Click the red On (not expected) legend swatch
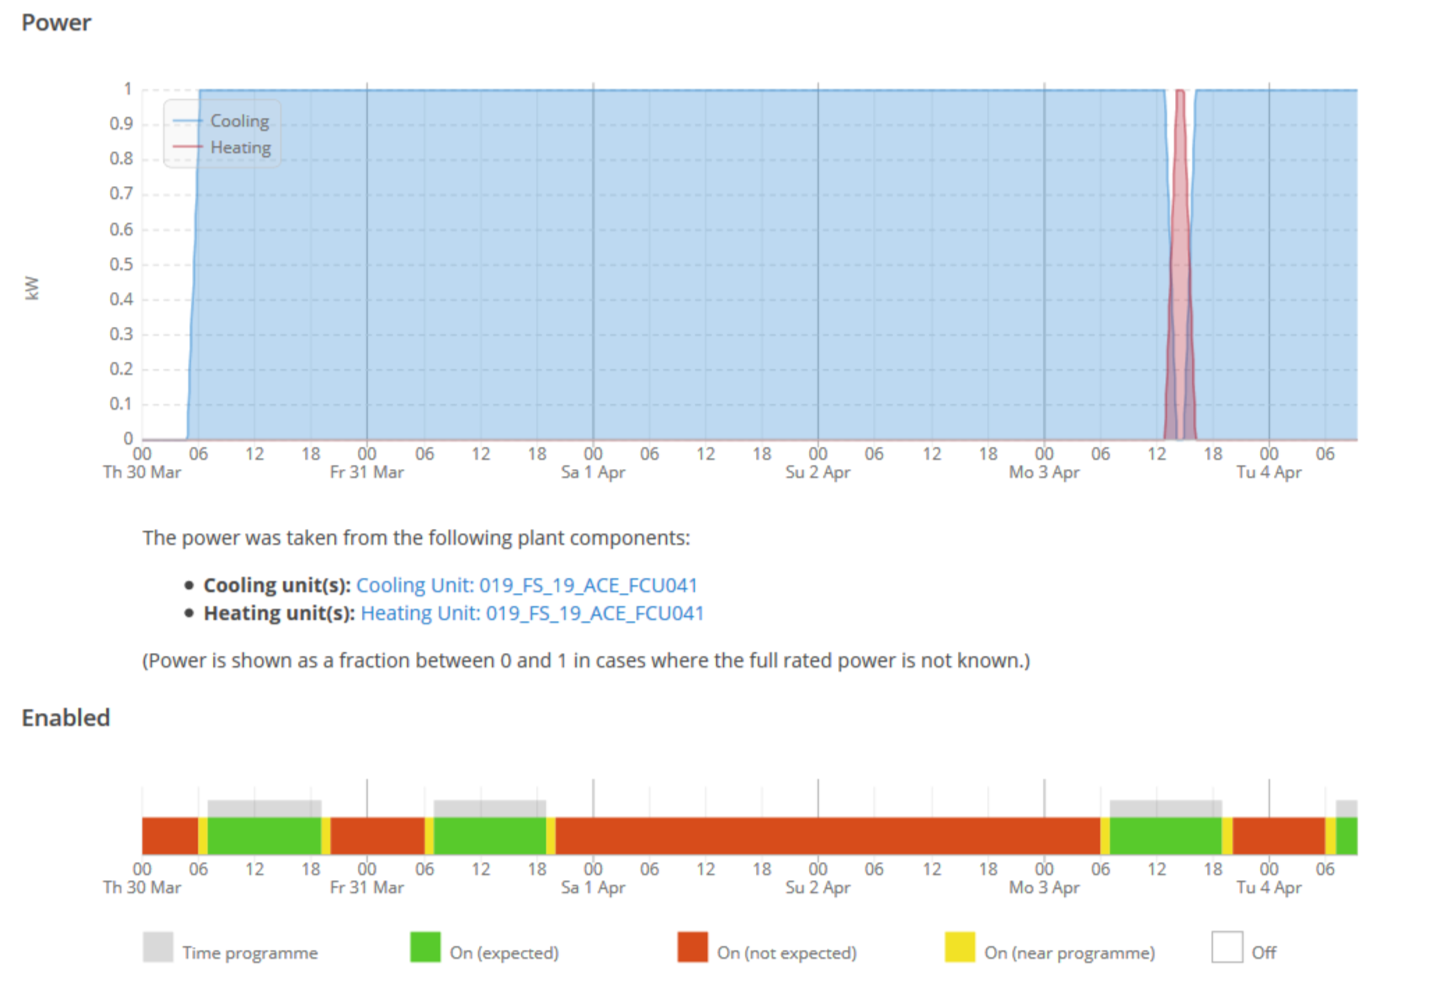The width and height of the screenshot is (1433, 997). pyautogui.click(x=692, y=947)
